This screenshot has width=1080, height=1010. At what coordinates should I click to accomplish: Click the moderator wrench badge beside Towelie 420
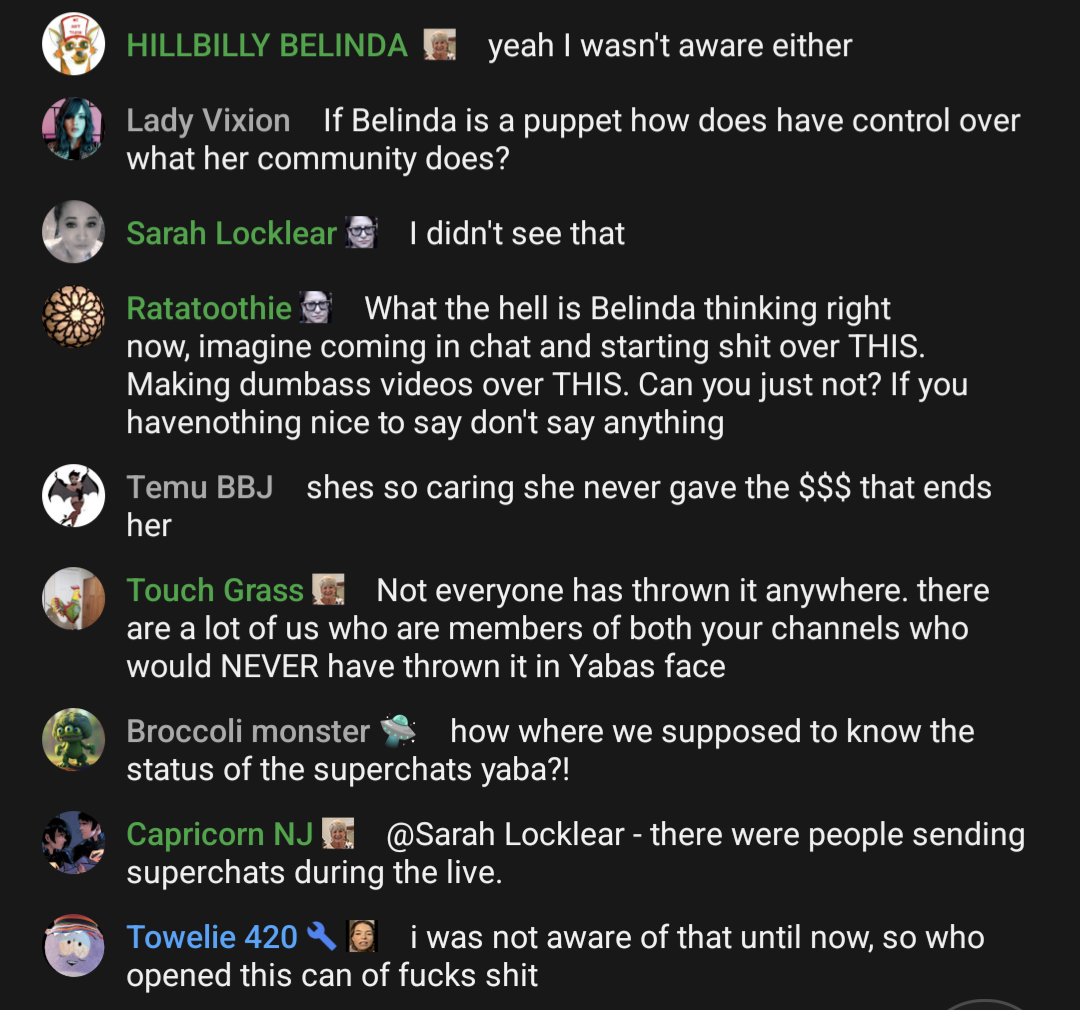click(321, 936)
